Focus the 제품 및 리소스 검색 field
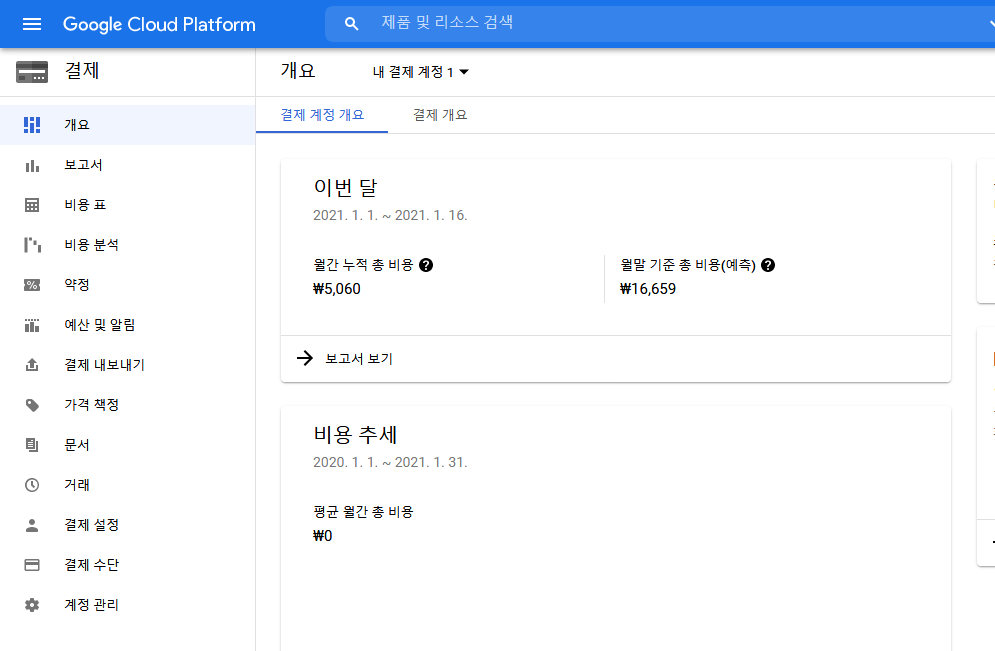 (660, 22)
